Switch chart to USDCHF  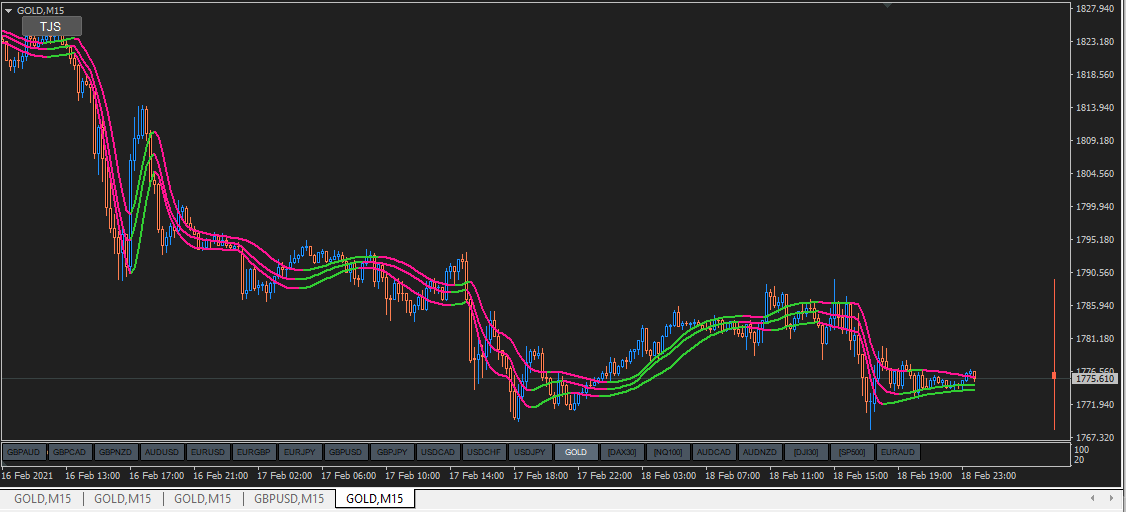(484, 452)
